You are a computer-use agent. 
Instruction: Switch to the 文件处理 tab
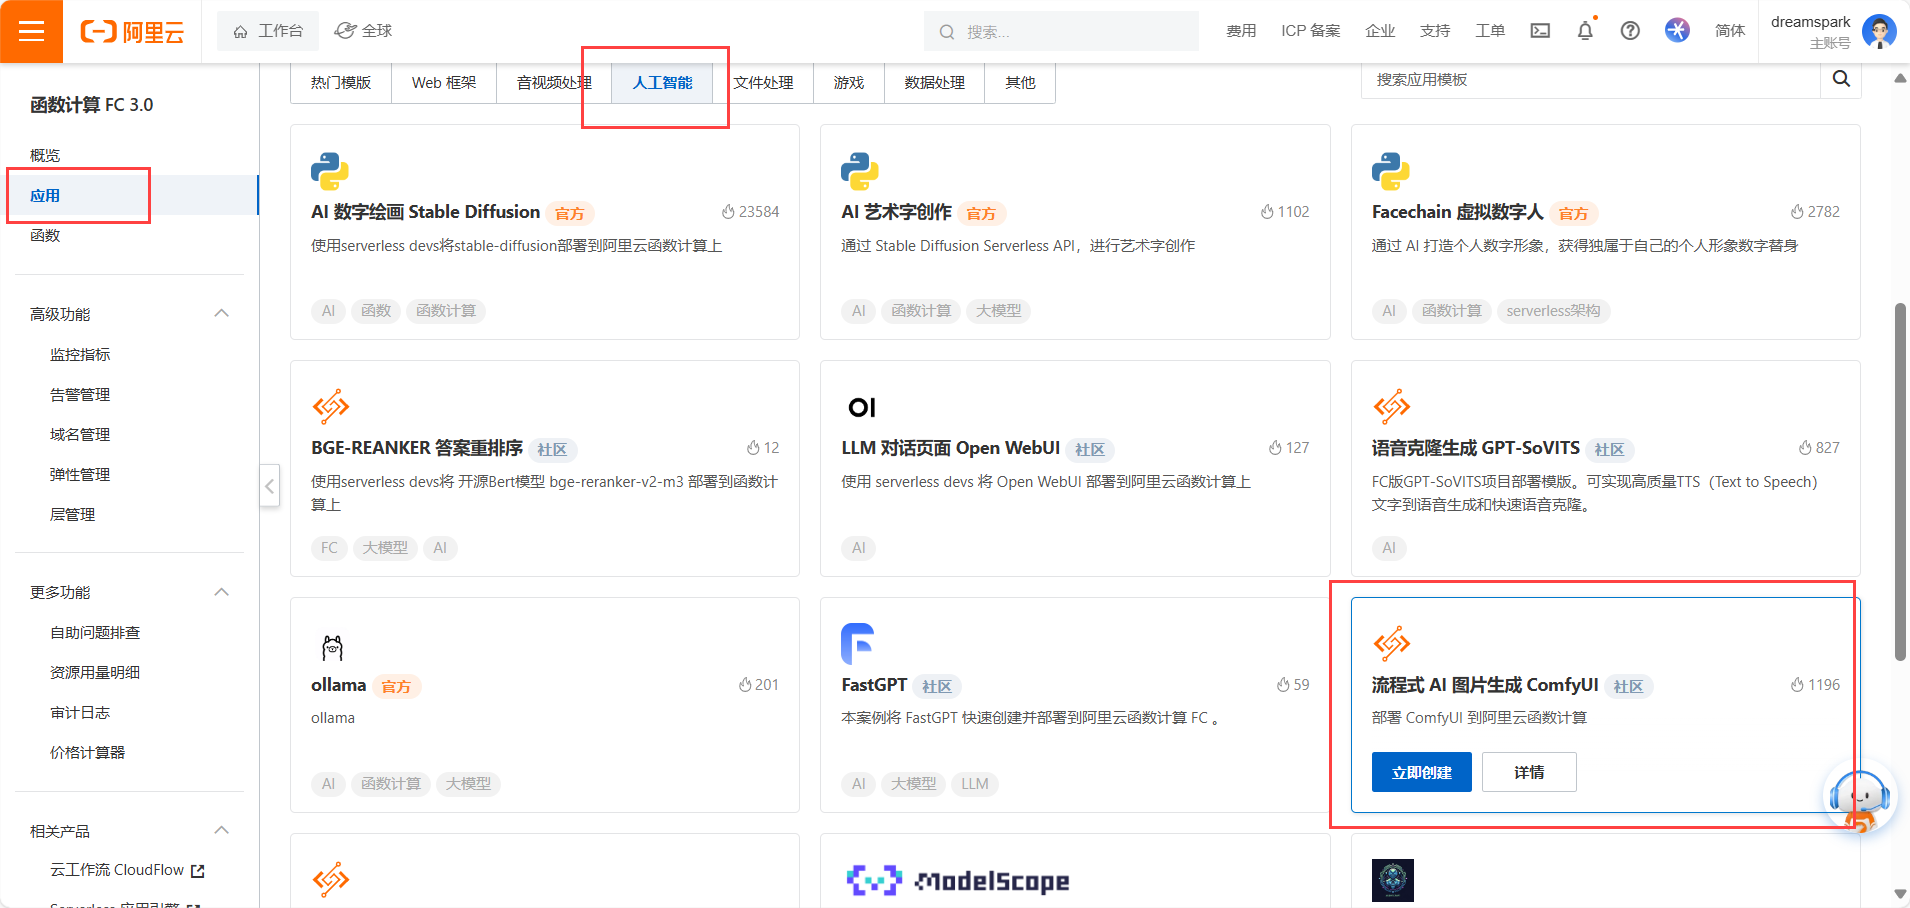[763, 83]
